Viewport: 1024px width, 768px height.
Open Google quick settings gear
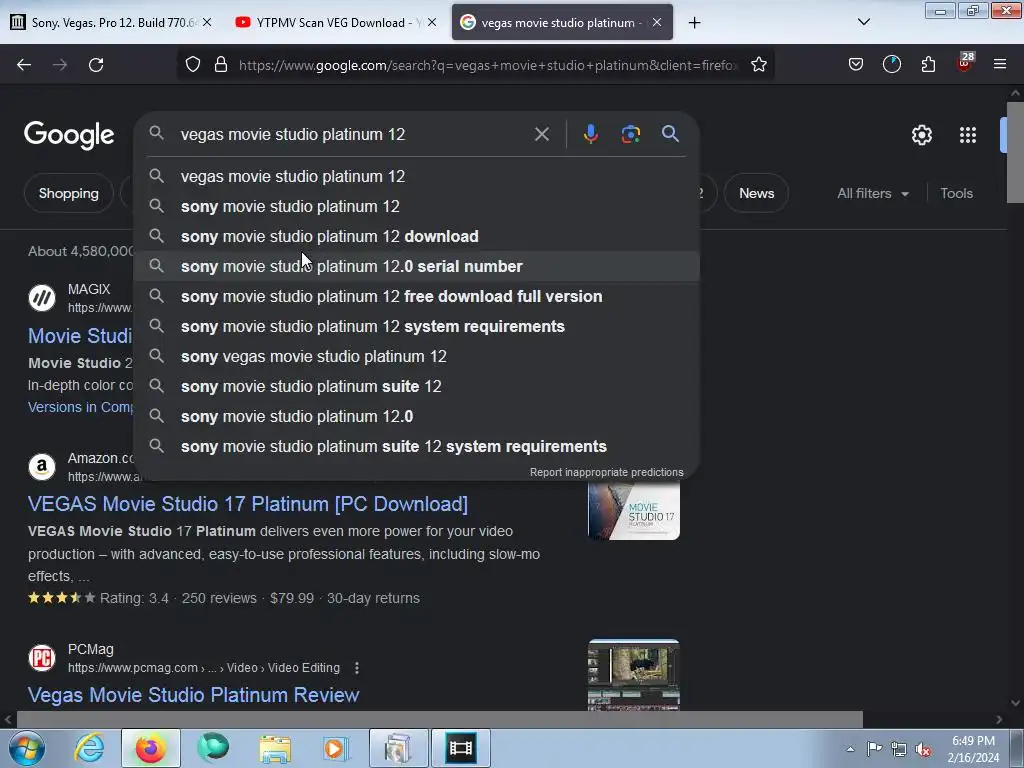click(921, 135)
